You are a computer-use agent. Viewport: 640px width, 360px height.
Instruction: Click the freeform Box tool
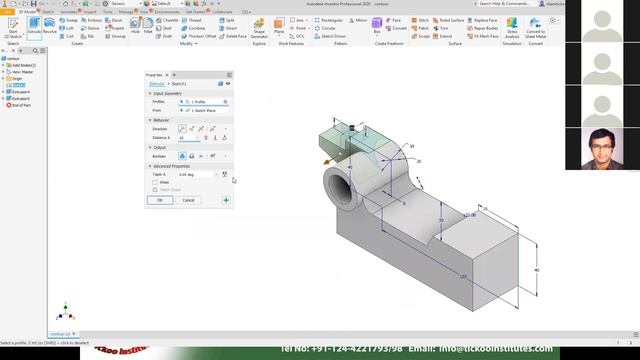[377, 26]
